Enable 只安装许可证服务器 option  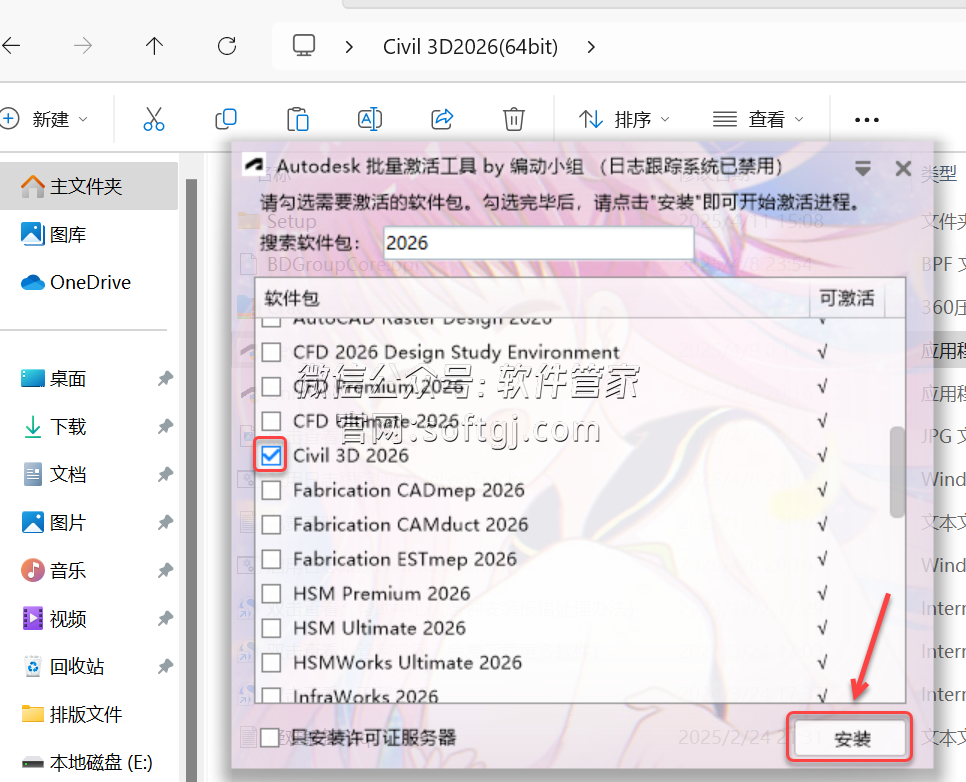tap(270, 738)
